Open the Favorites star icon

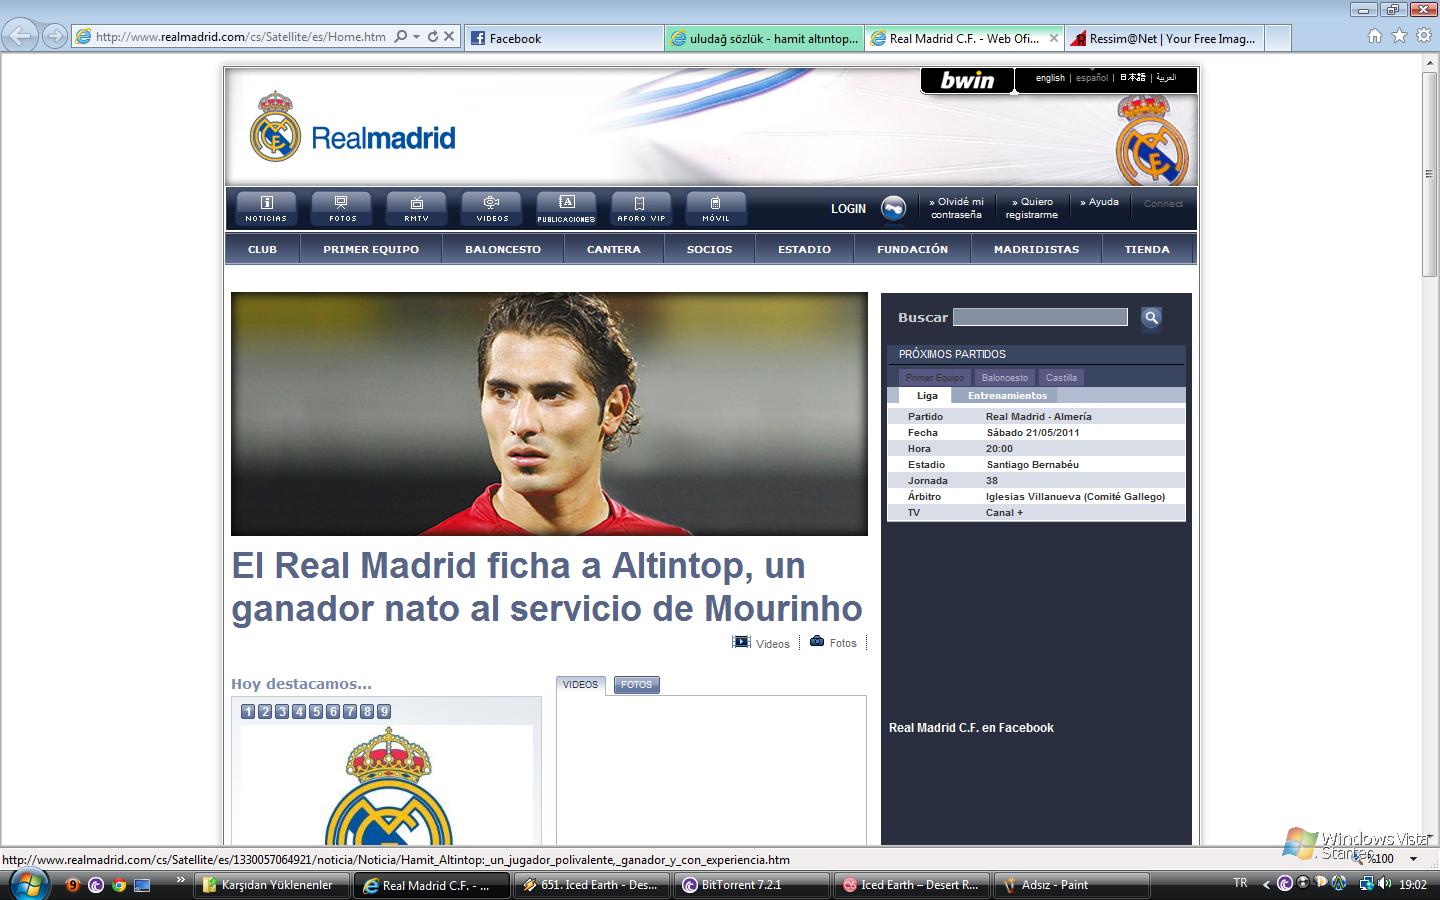click(1399, 36)
